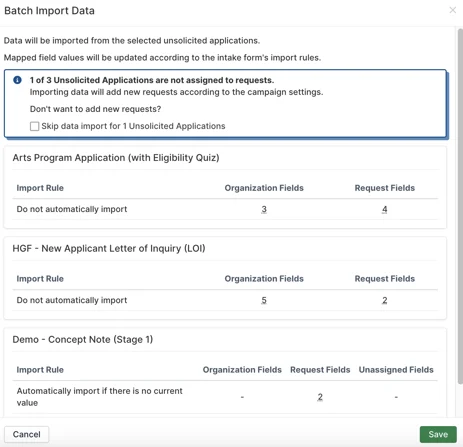Click the Cancel button
This screenshot has height=447, width=463.
tap(27, 434)
